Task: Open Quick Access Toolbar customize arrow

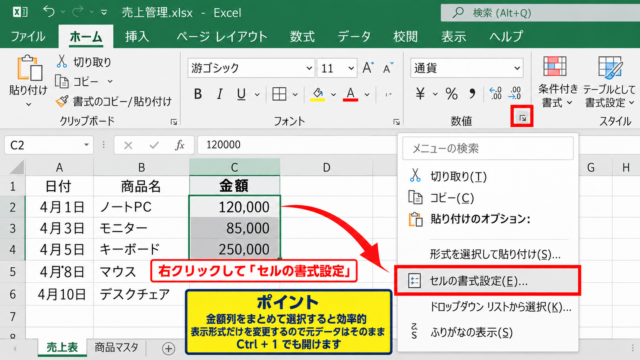Action: [x=104, y=12]
